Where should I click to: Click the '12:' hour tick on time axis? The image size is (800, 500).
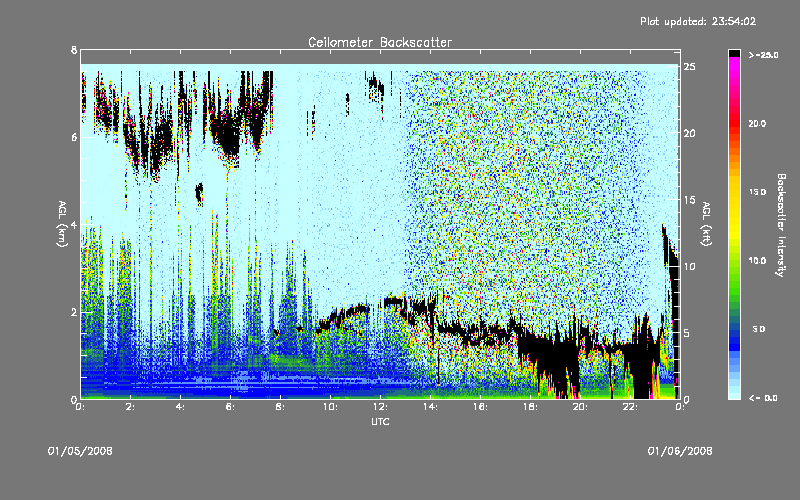[x=381, y=407]
